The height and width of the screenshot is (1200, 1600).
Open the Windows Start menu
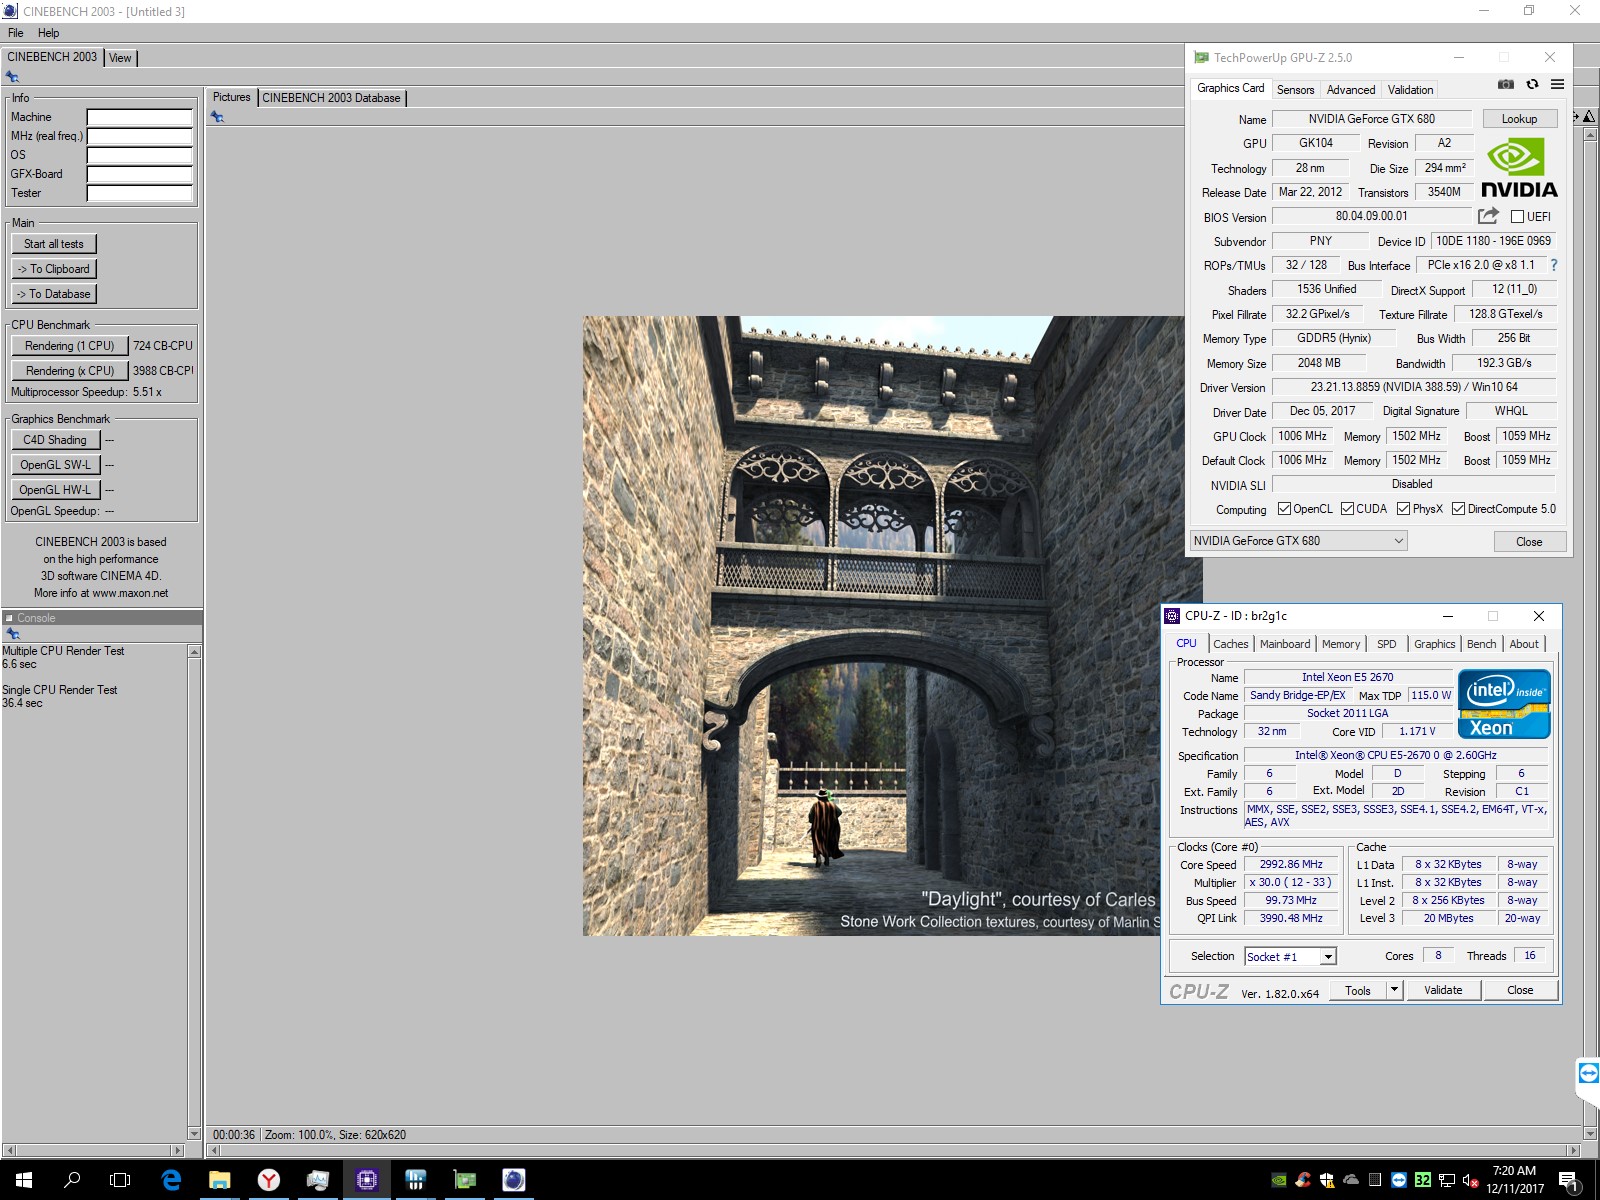(24, 1180)
